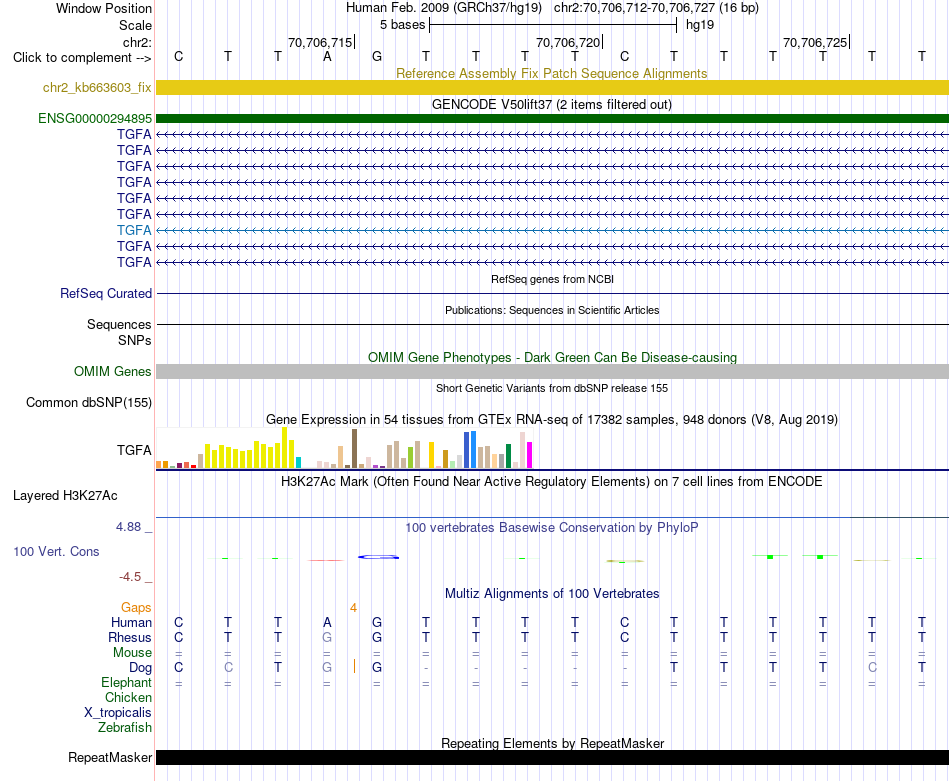Click the 'Click to complement -->' label
This screenshot has height=781, width=950.
tap(82, 58)
